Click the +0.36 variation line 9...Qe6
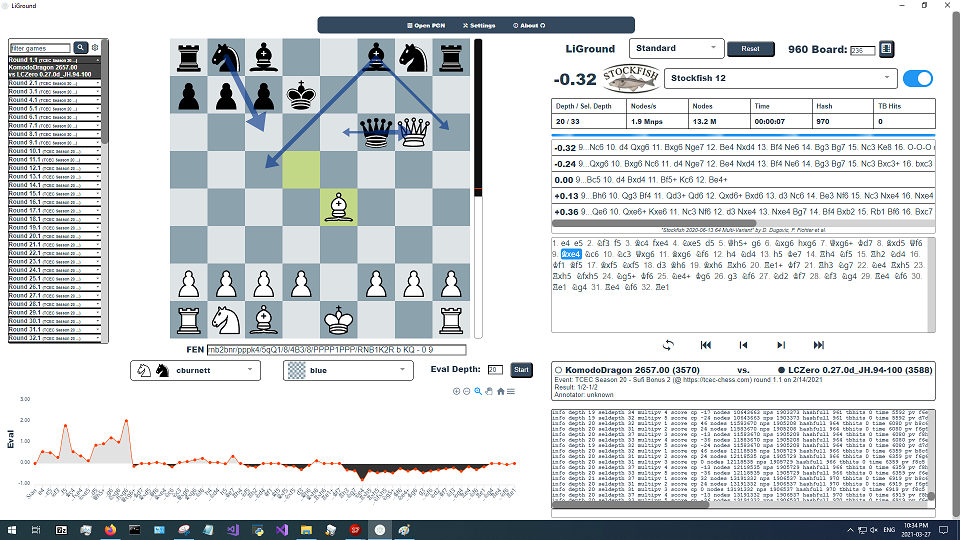960x540 pixels. 743,212
